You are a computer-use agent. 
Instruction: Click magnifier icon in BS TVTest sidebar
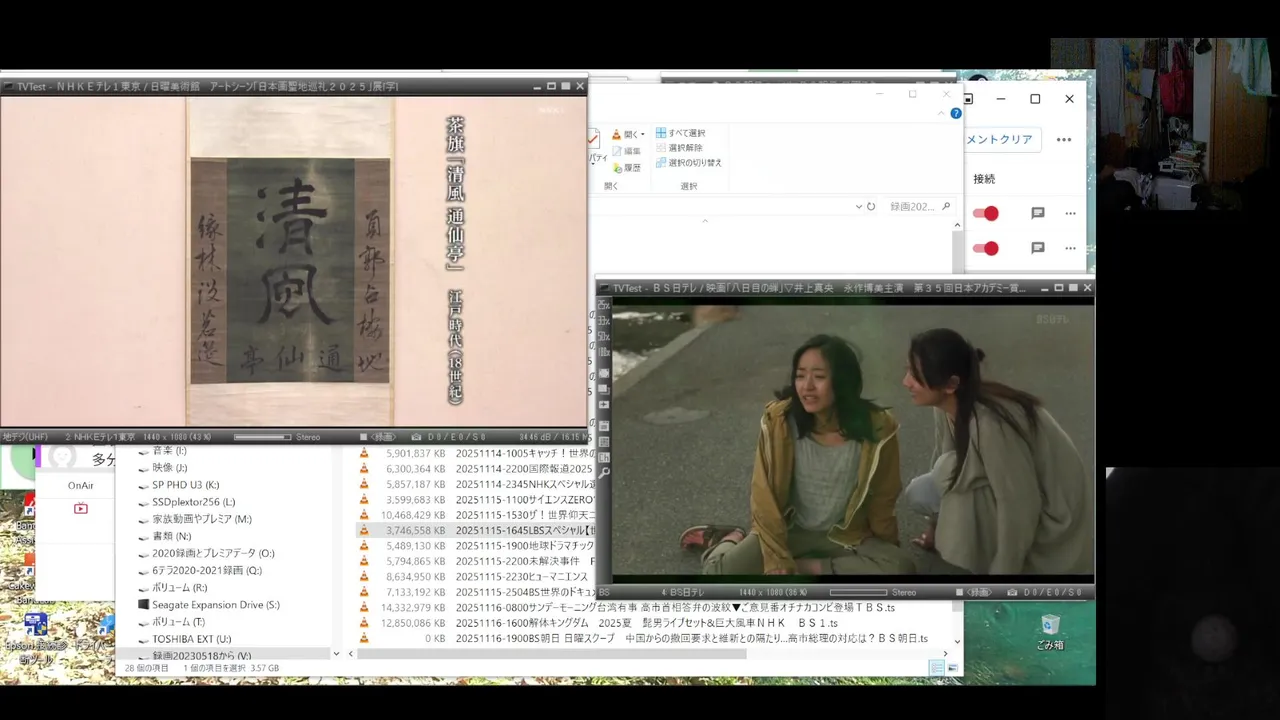[604, 472]
